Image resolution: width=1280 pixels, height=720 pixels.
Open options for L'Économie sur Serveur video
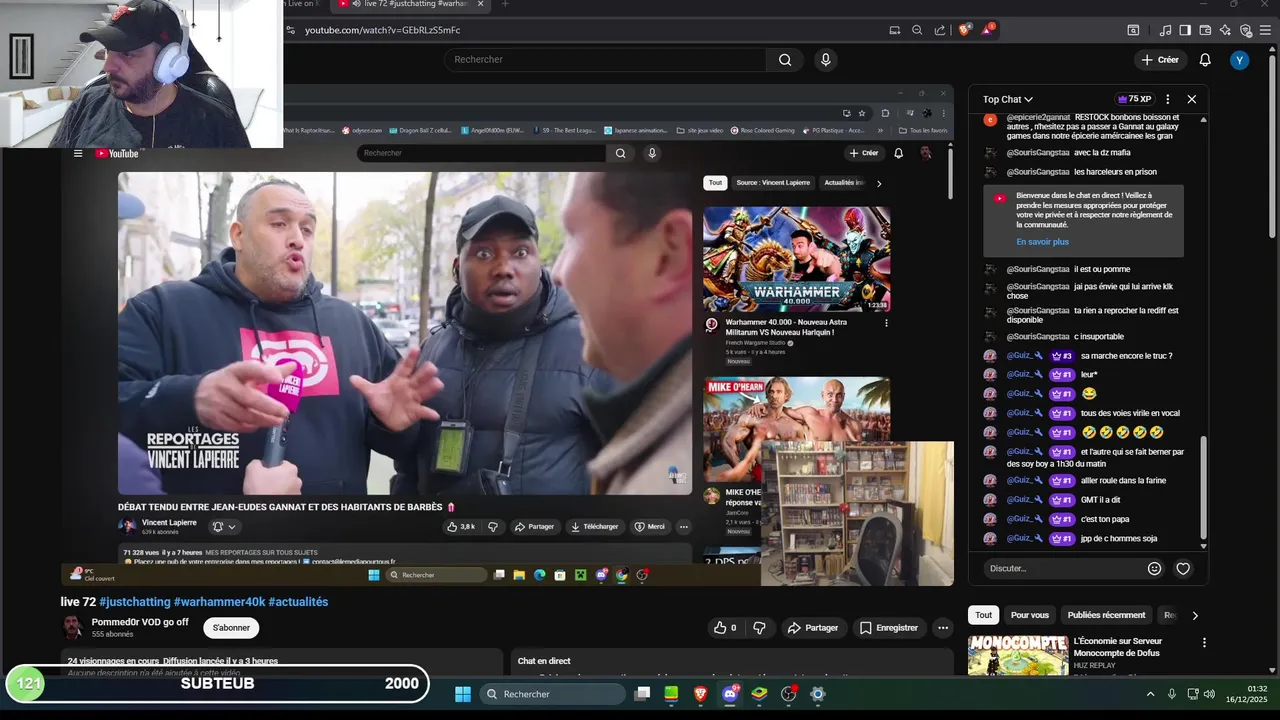click(1204, 643)
